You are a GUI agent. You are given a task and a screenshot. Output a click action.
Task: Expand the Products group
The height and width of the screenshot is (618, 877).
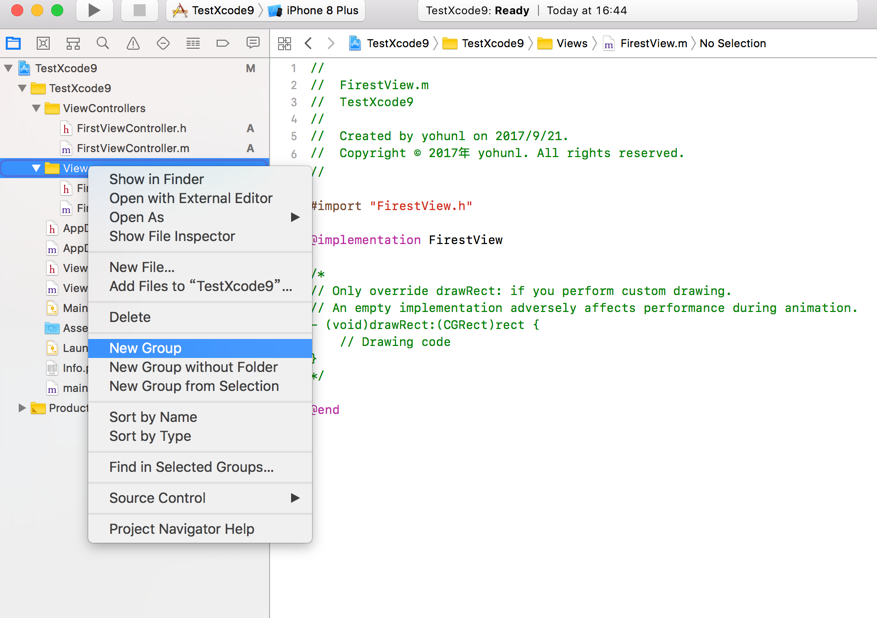tap(22, 408)
